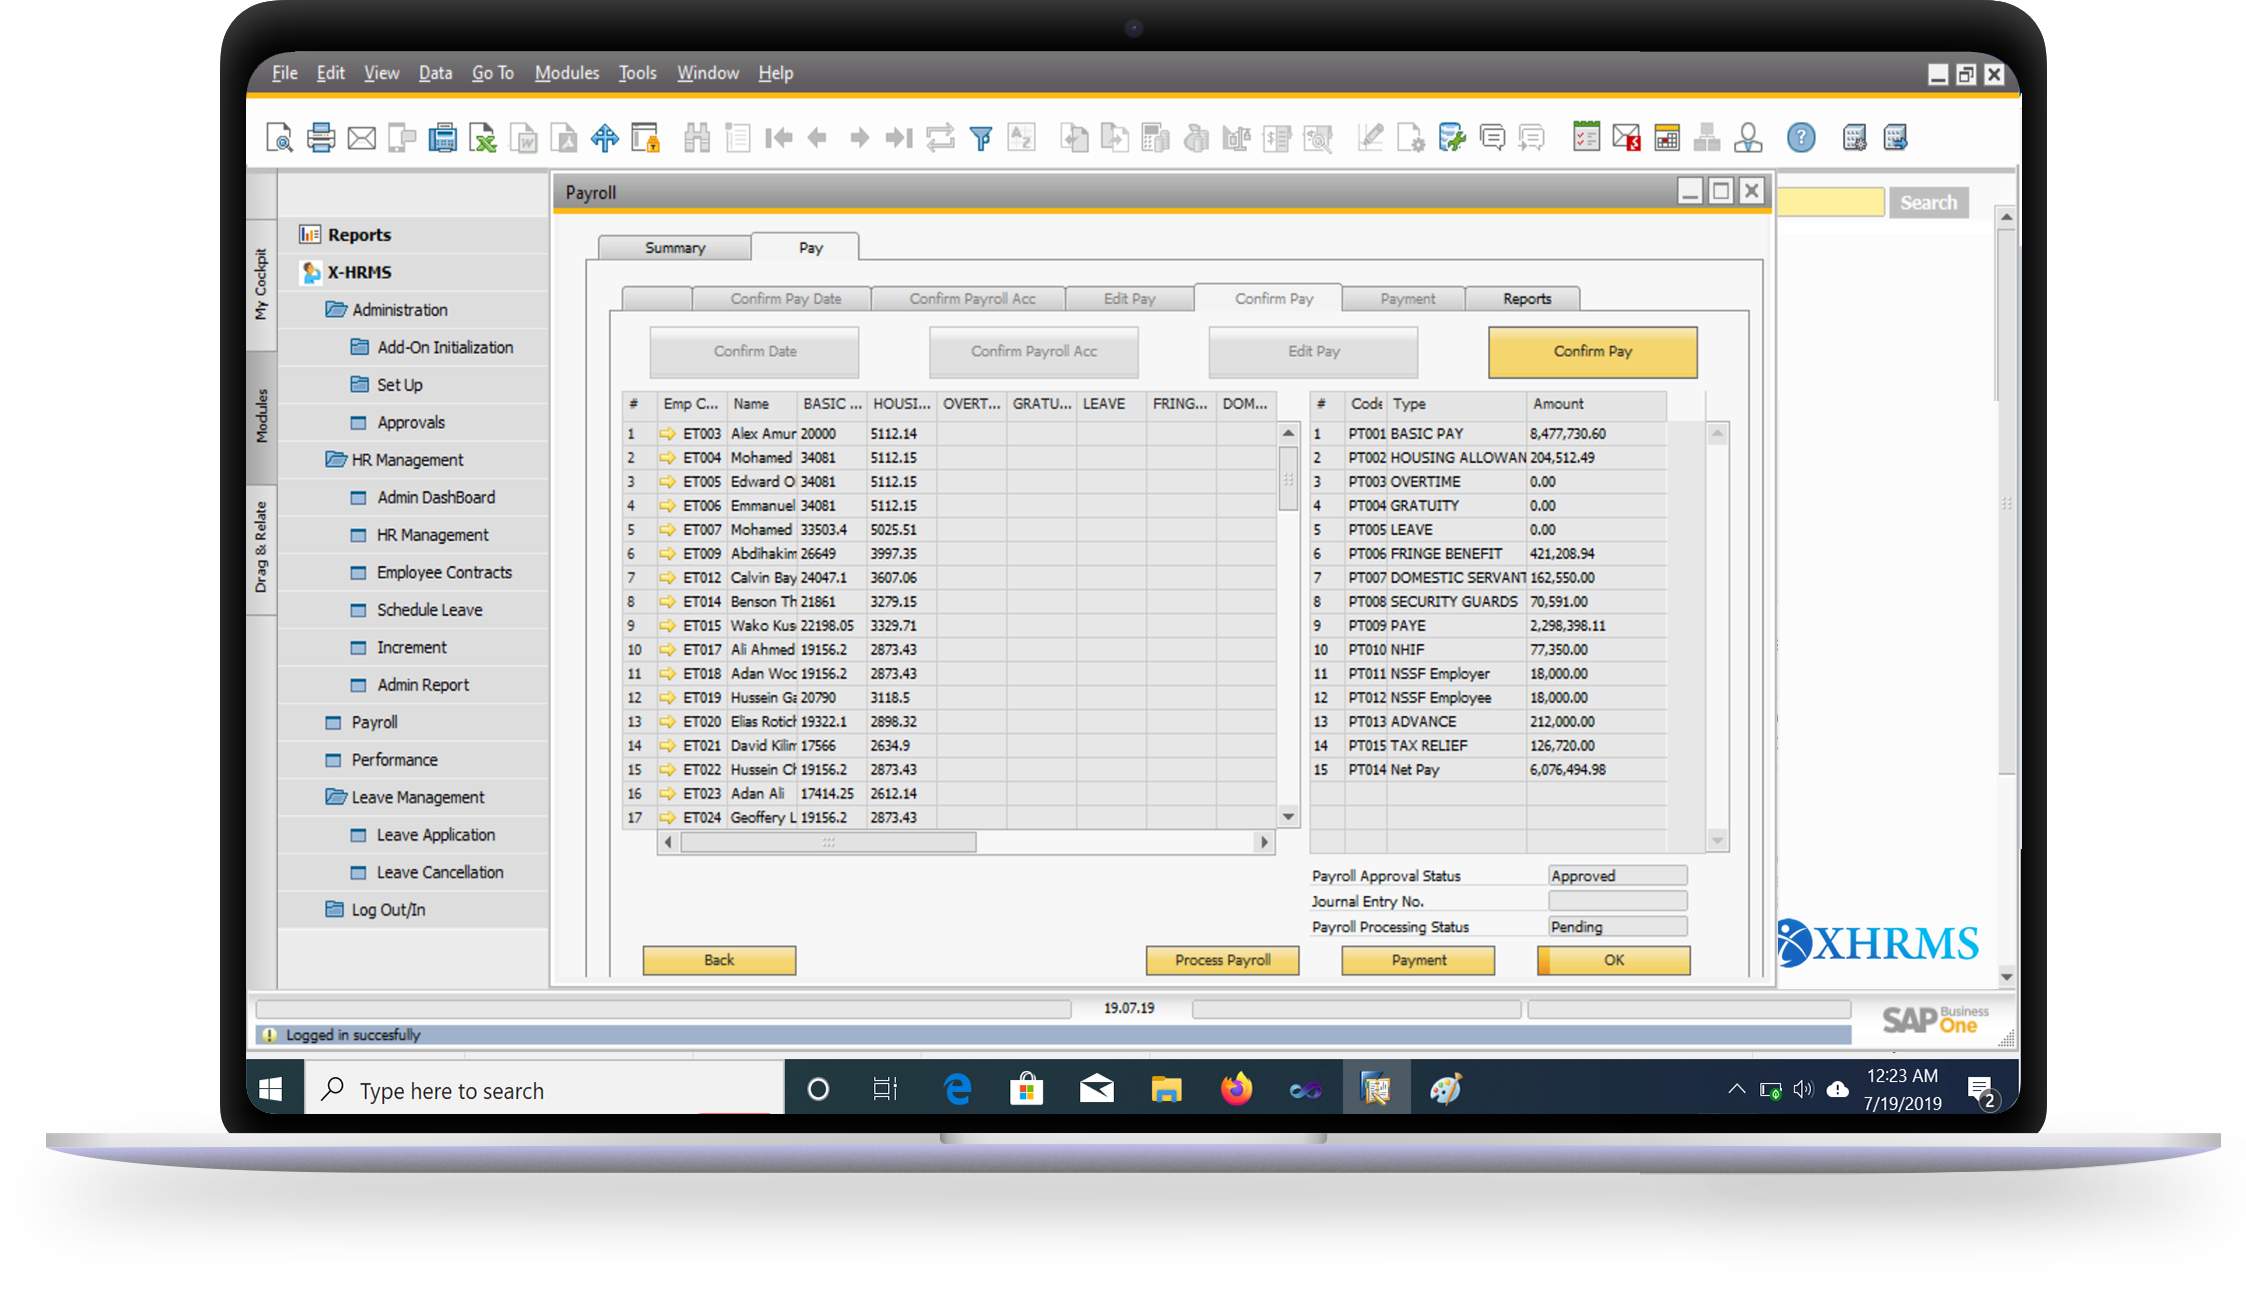
Task: Click the Export to Excel icon
Action: [x=483, y=138]
